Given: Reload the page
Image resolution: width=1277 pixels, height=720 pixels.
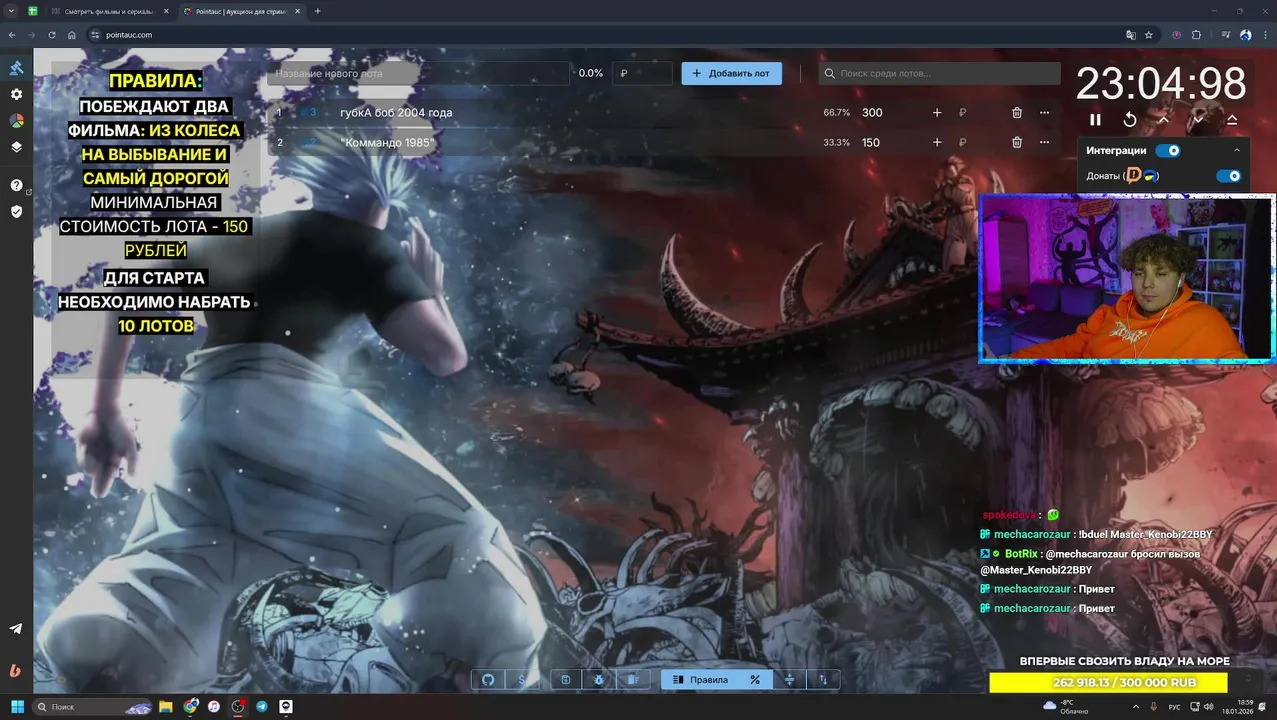Looking at the screenshot, I should (x=52, y=35).
